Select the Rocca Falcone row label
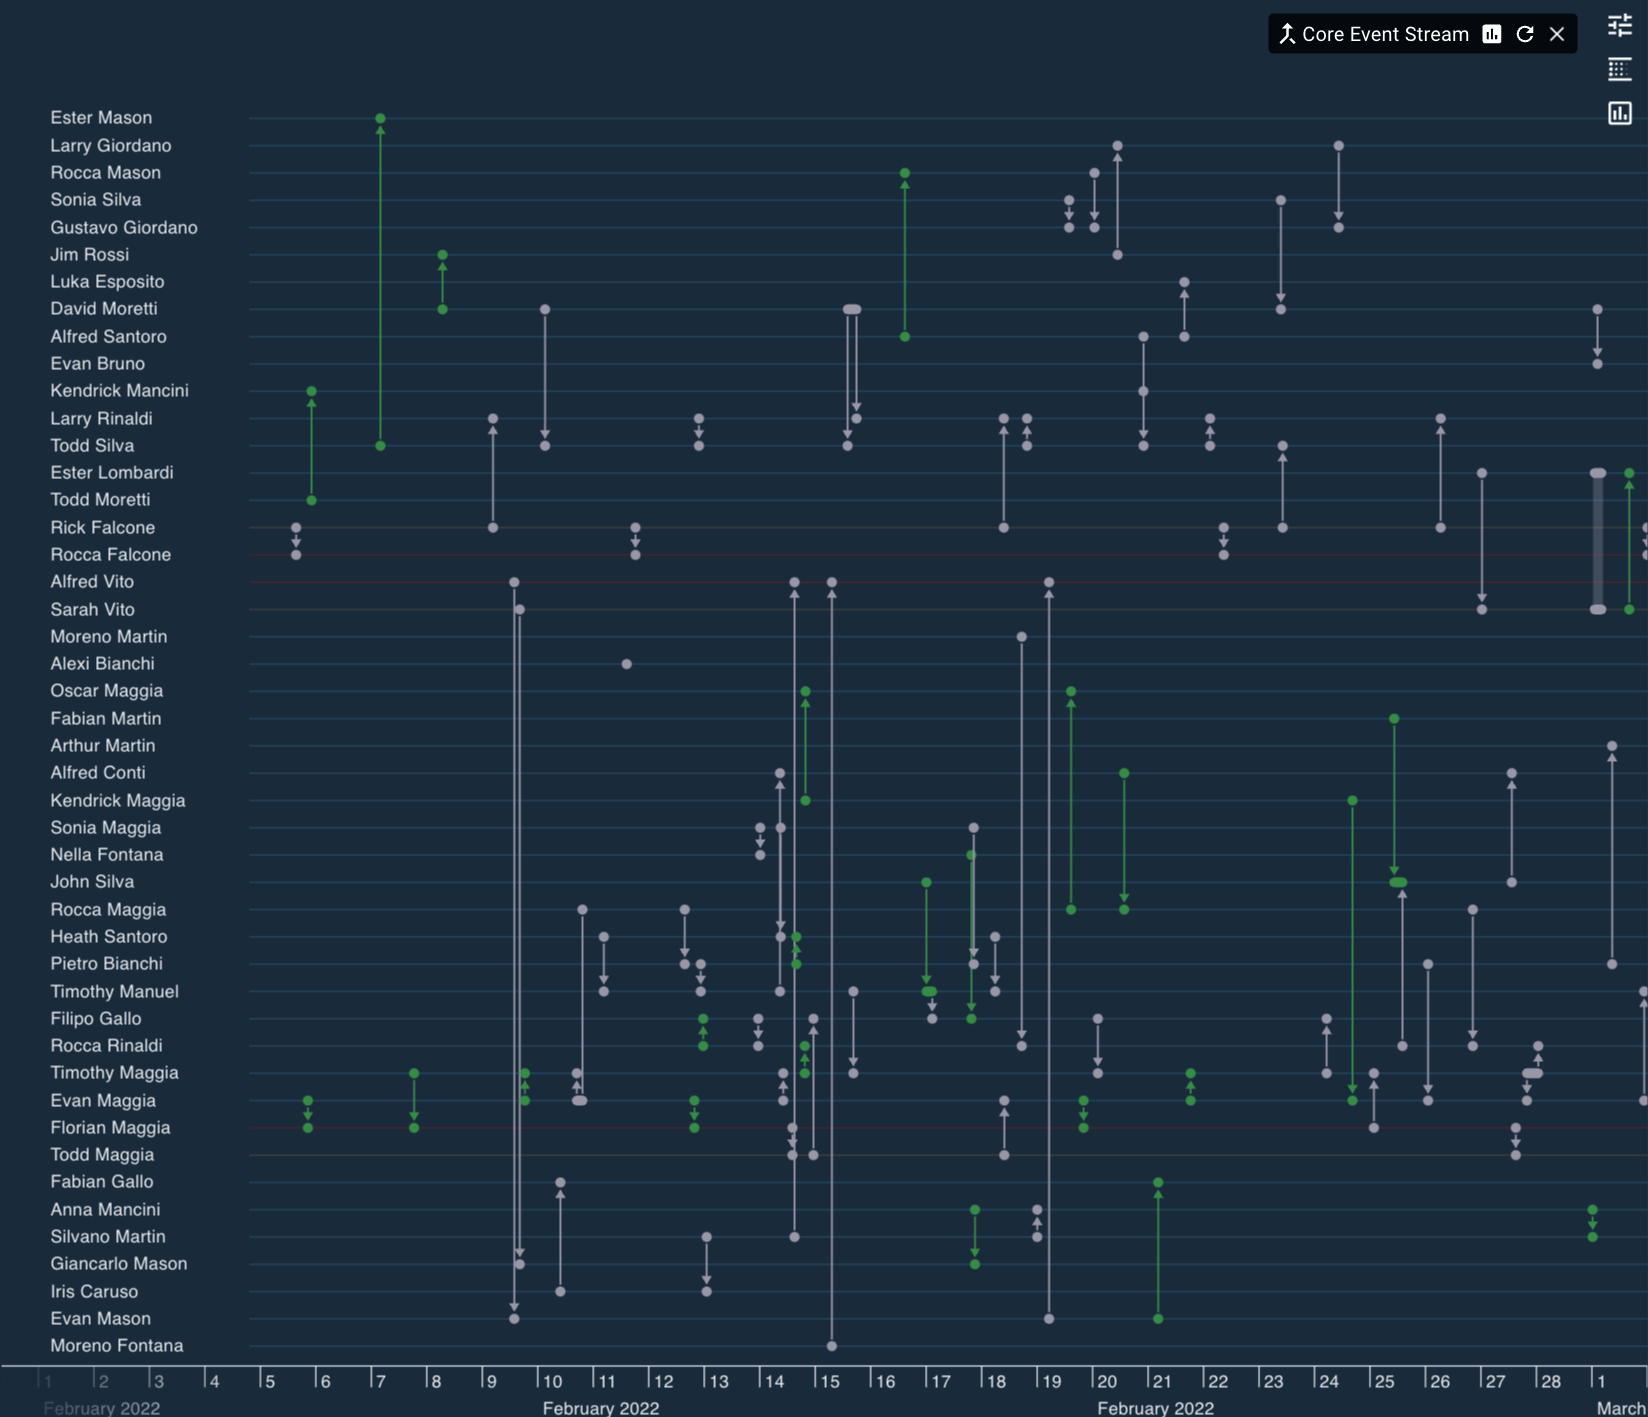 (111, 554)
